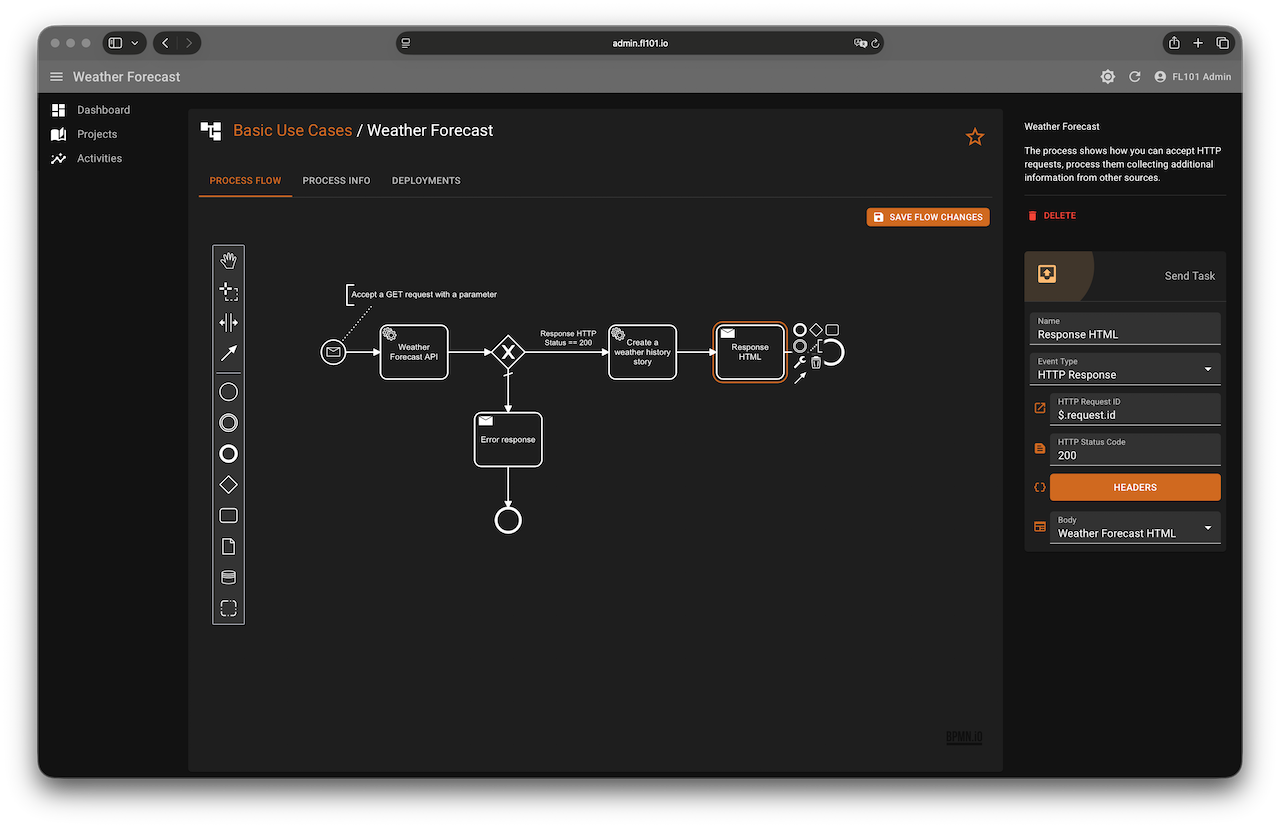The width and height of the screenshot is (1280, 828).
Task: Expand the Body dropdown showing Weather Forecast HTML
Action: click(x=1135, y=528)
